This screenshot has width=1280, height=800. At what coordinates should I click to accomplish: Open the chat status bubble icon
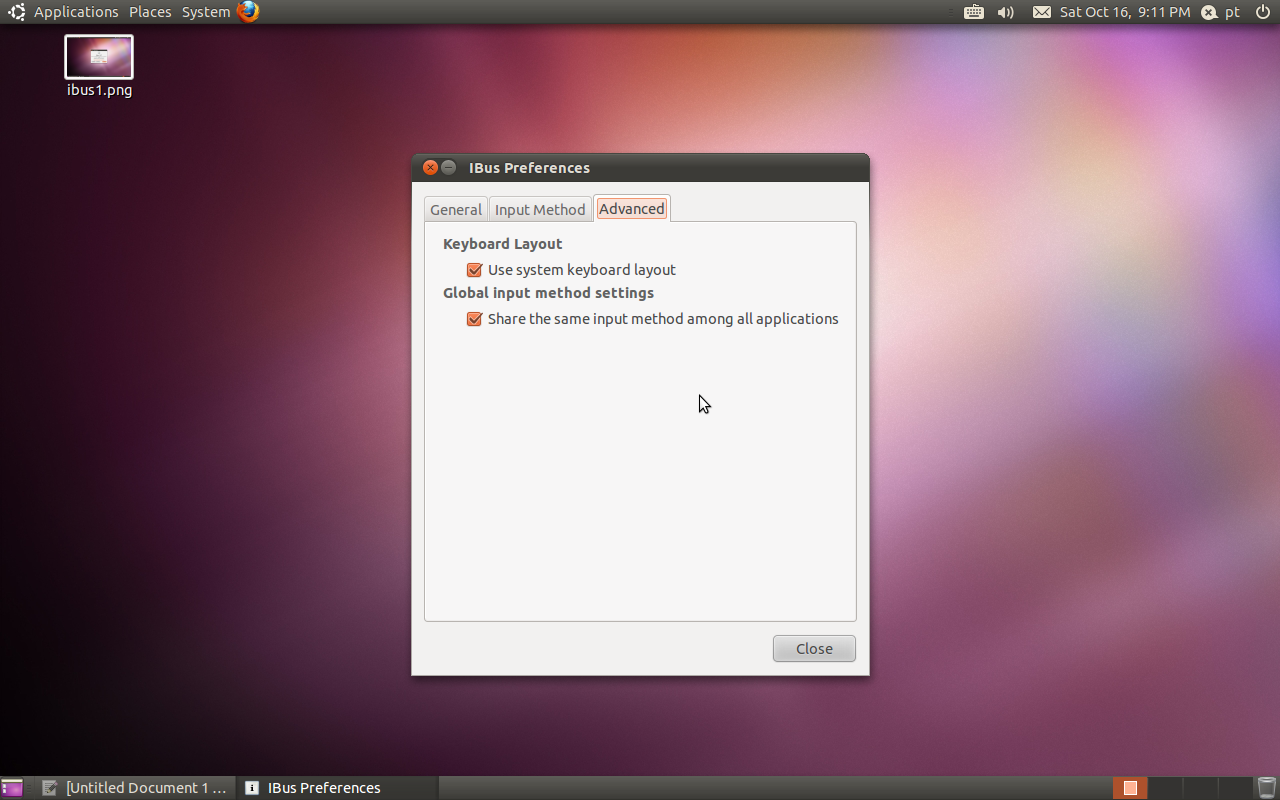pos(1209,12)
